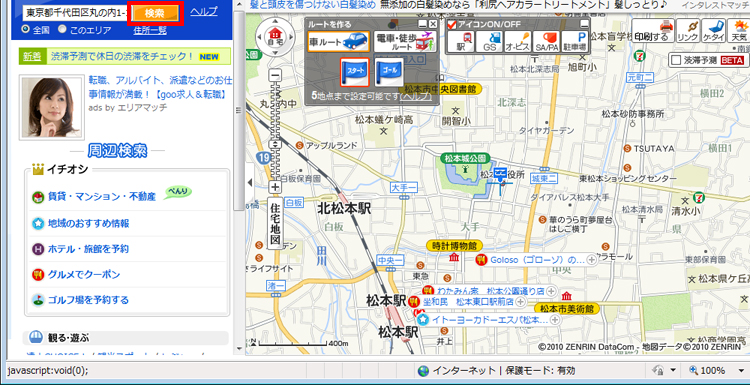Expand the plus next to Goloso listing
The width and height of the screenshot is (750, 385).
592,260
